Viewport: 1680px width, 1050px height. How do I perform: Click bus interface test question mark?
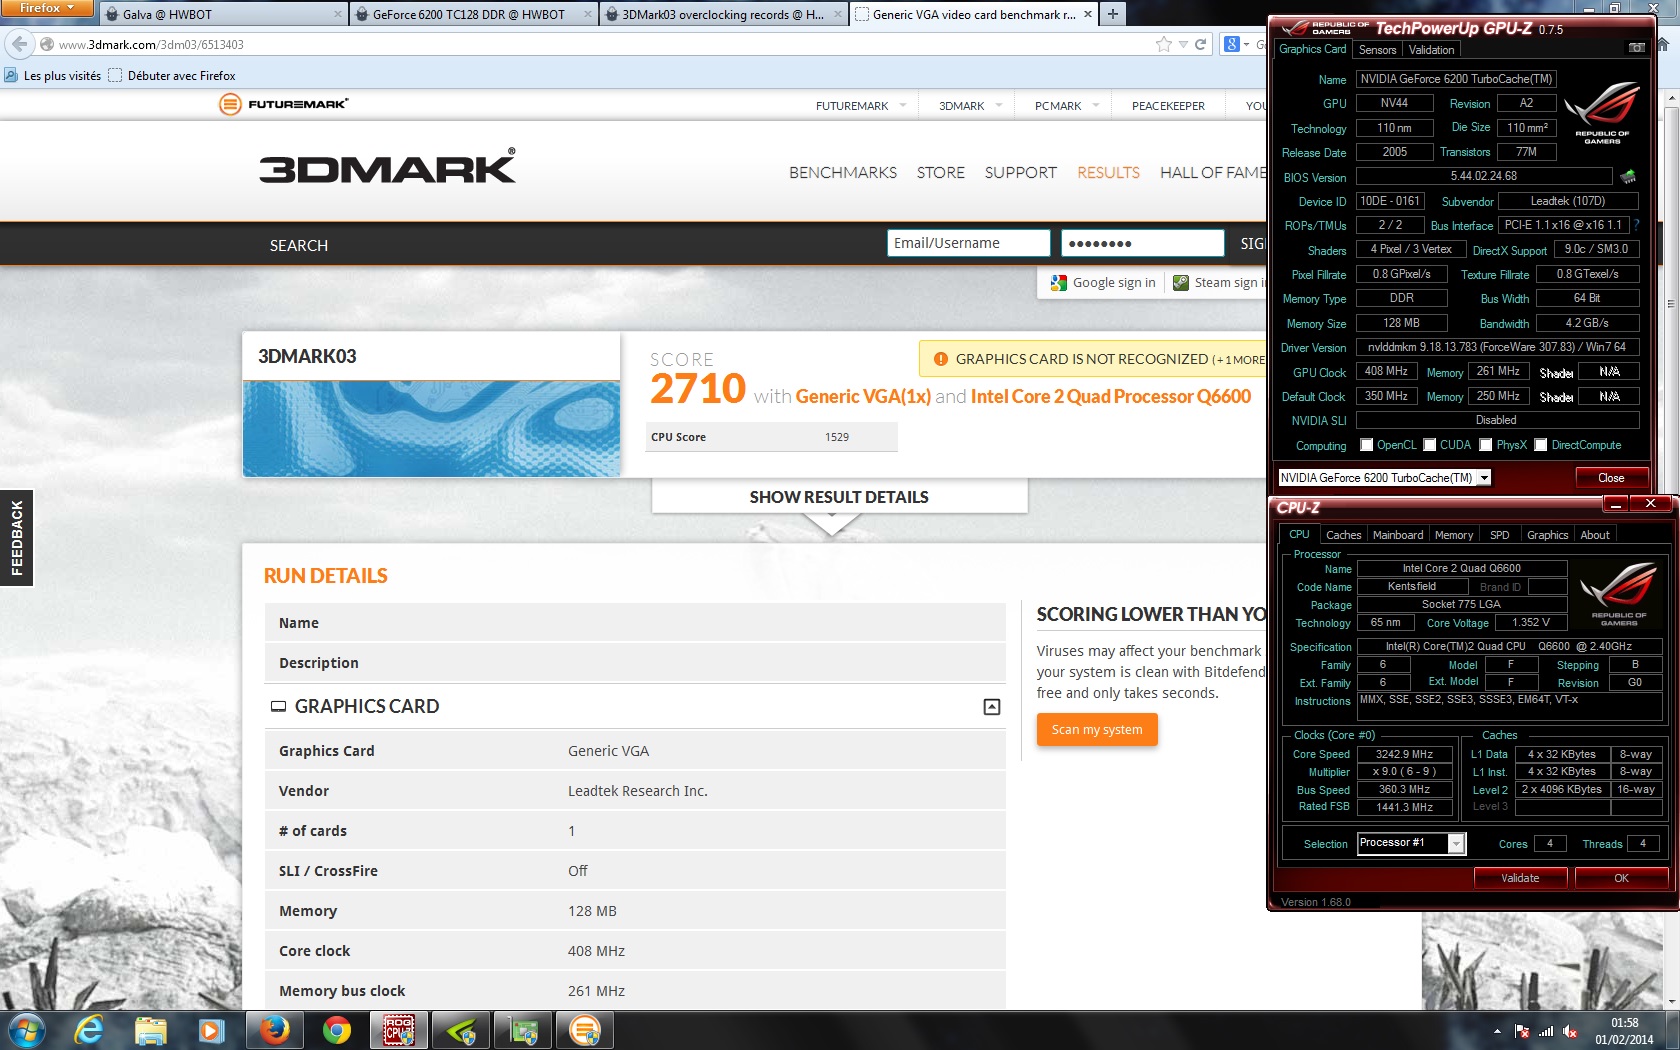1637,225
